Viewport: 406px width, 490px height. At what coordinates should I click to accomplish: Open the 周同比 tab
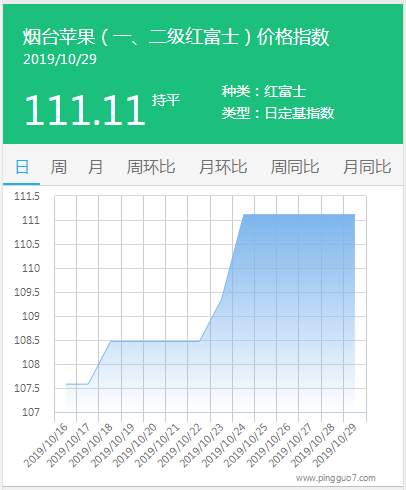coord(295,167)
